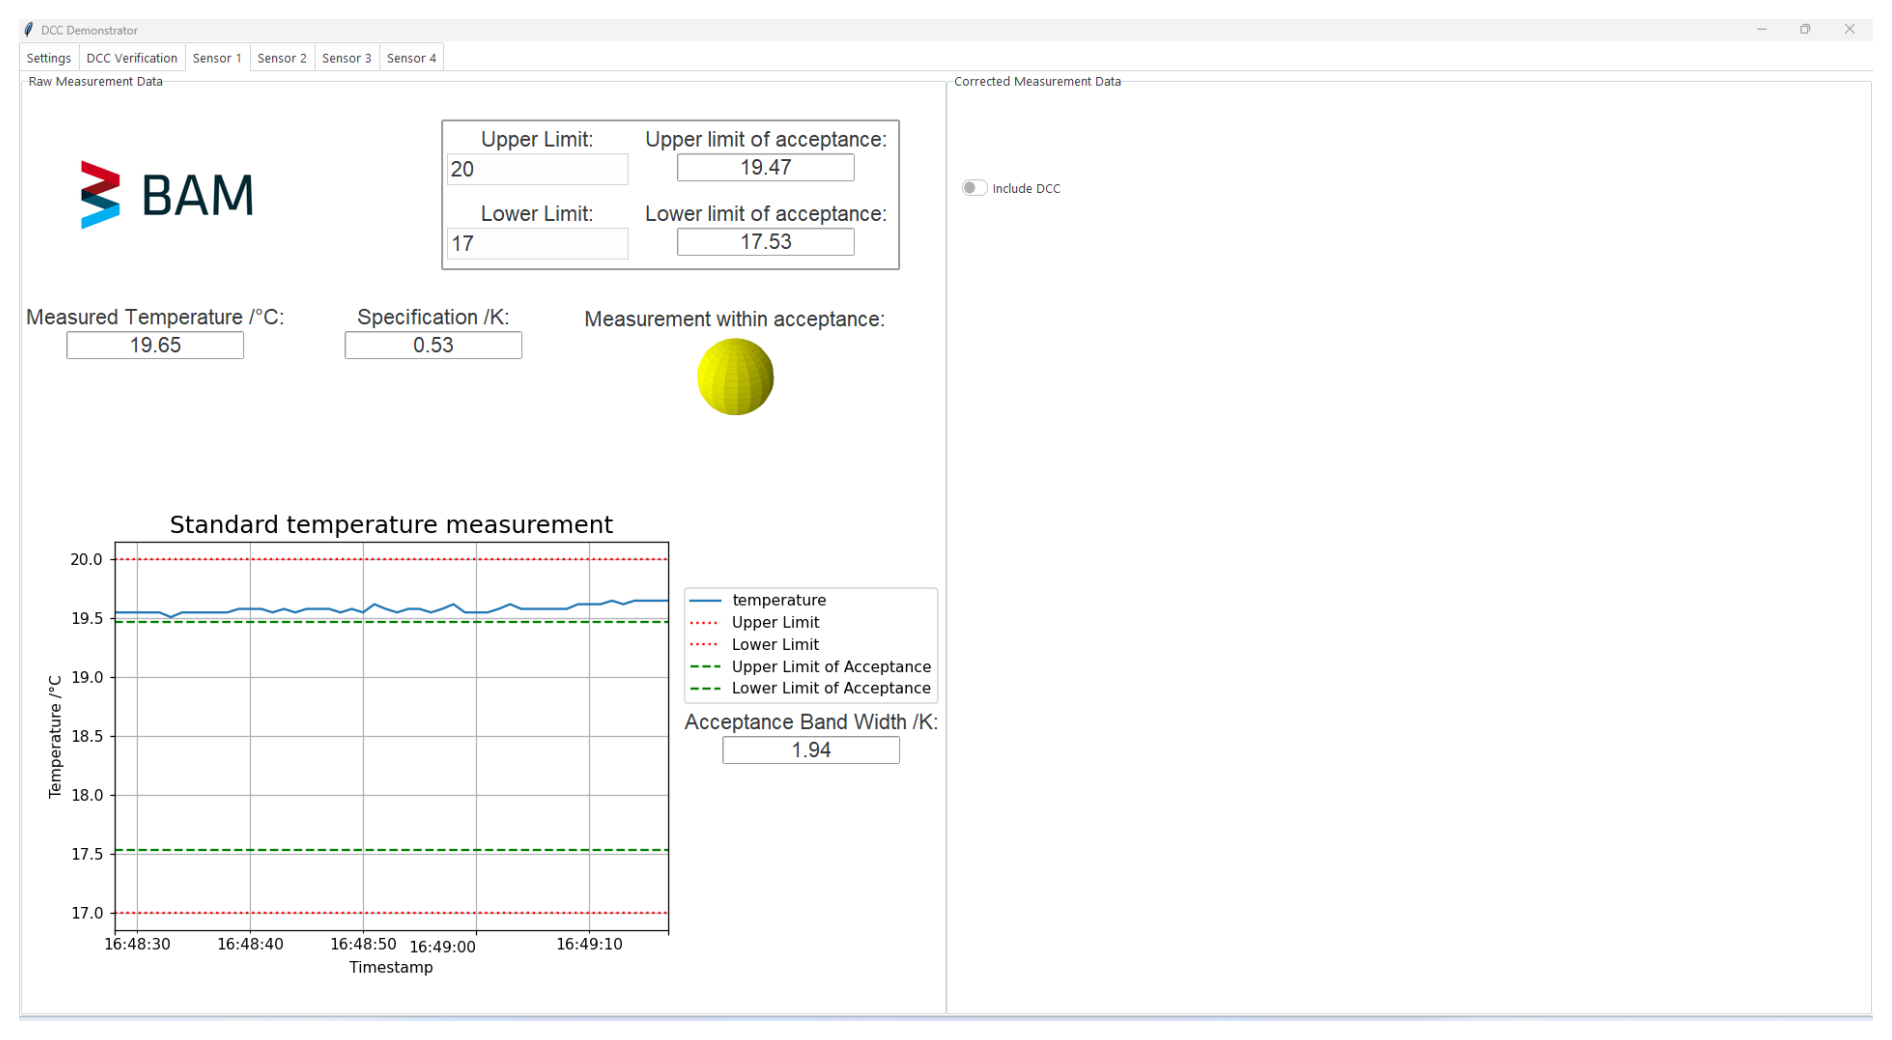The height and width of the screenshot is (1040, 1892).
Task: Click the yellow acceptance indicator sphere
Action: click(735, 377)
